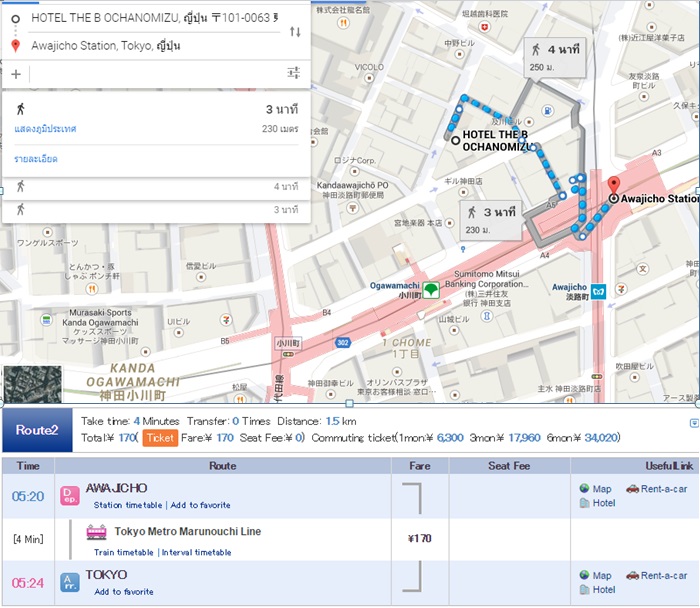Open Train timetable link
The image size is (700, 608).
[x=123, y=553]
